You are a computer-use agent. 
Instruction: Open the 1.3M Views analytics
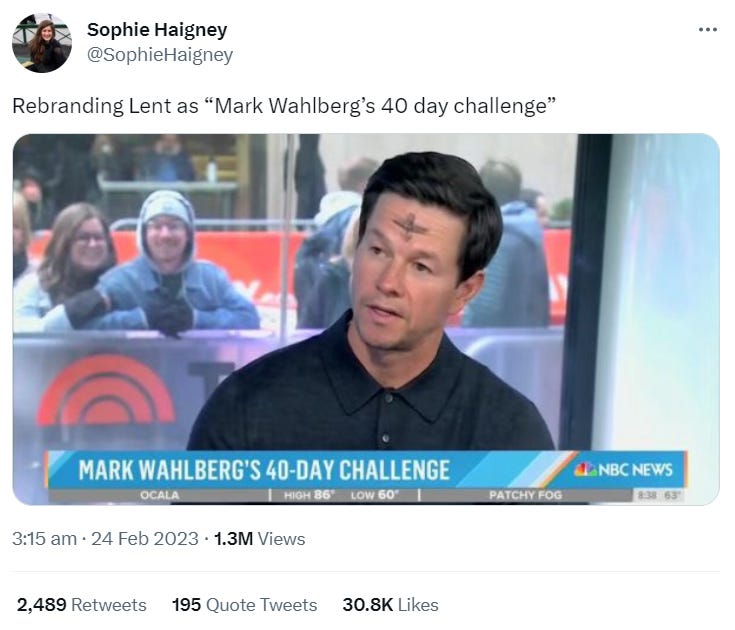[x=260, y=539]
